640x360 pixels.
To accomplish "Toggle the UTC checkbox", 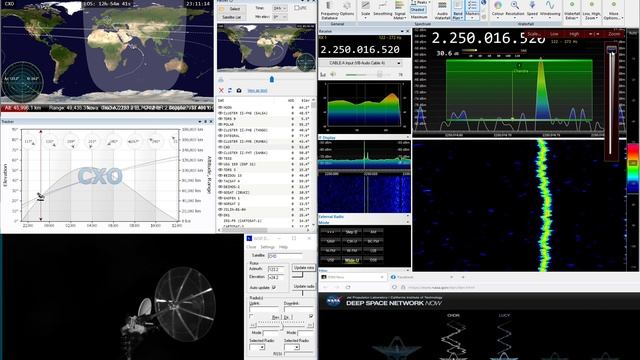I will pyautogui.click(x=297, y=8).
